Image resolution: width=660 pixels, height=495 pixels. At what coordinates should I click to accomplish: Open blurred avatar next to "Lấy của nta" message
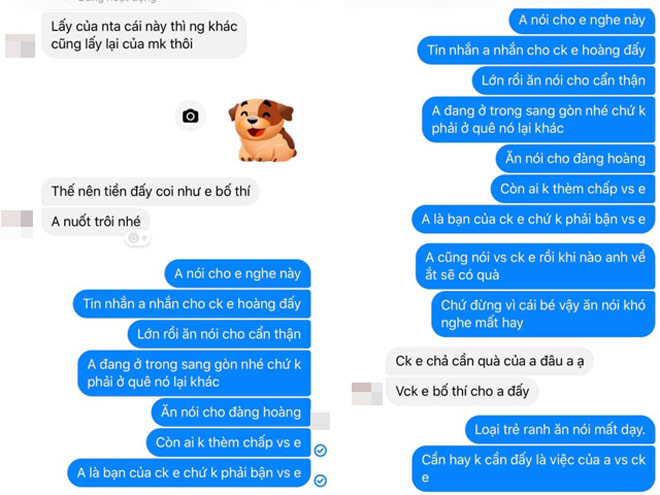[x=20, y=46]
